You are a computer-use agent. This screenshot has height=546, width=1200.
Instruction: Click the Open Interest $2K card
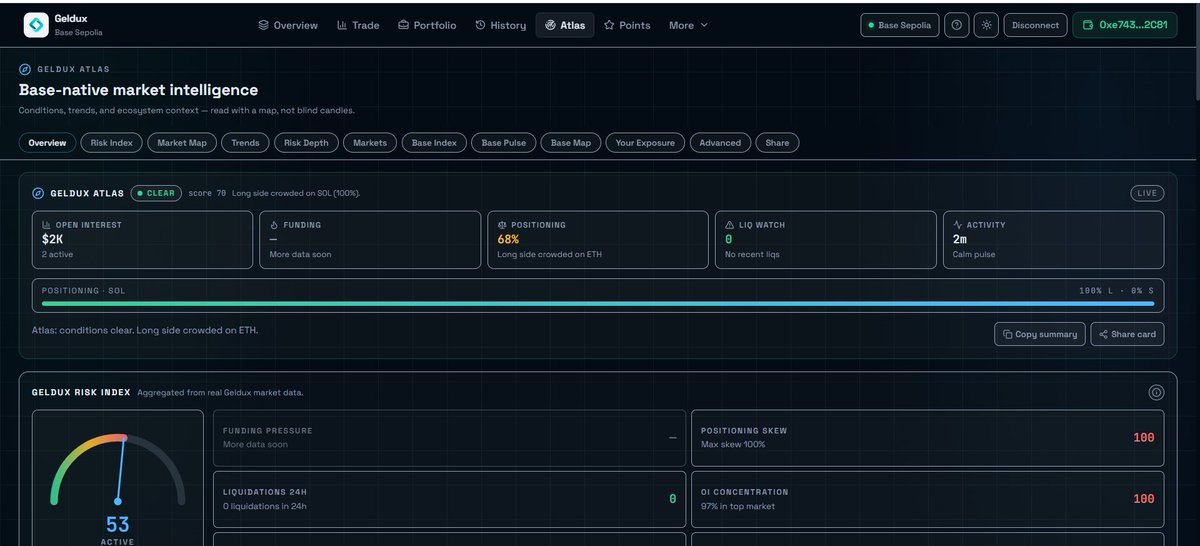[x=142, y=240]
